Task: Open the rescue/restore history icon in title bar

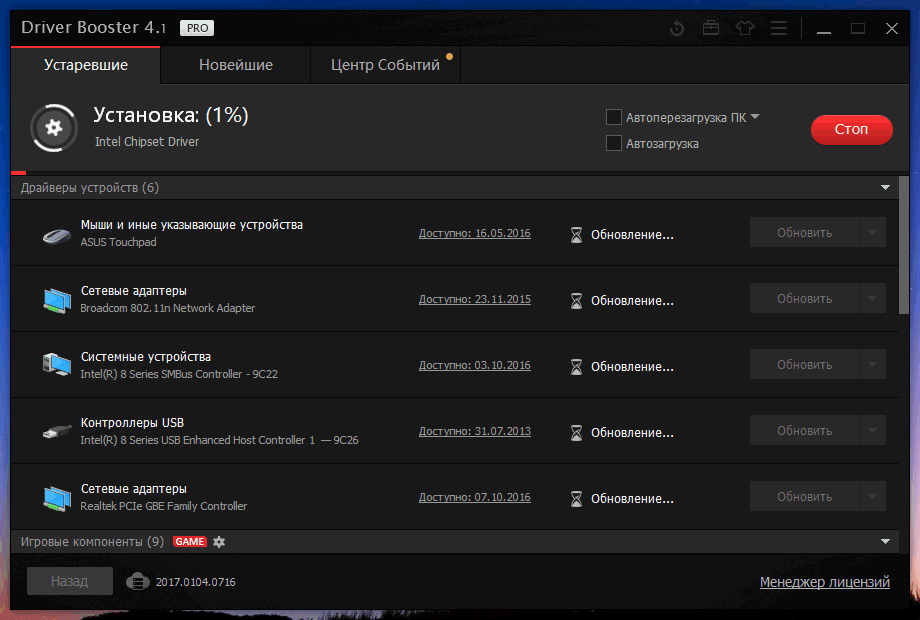Action: pyautogui.click(x=677, y=28)
